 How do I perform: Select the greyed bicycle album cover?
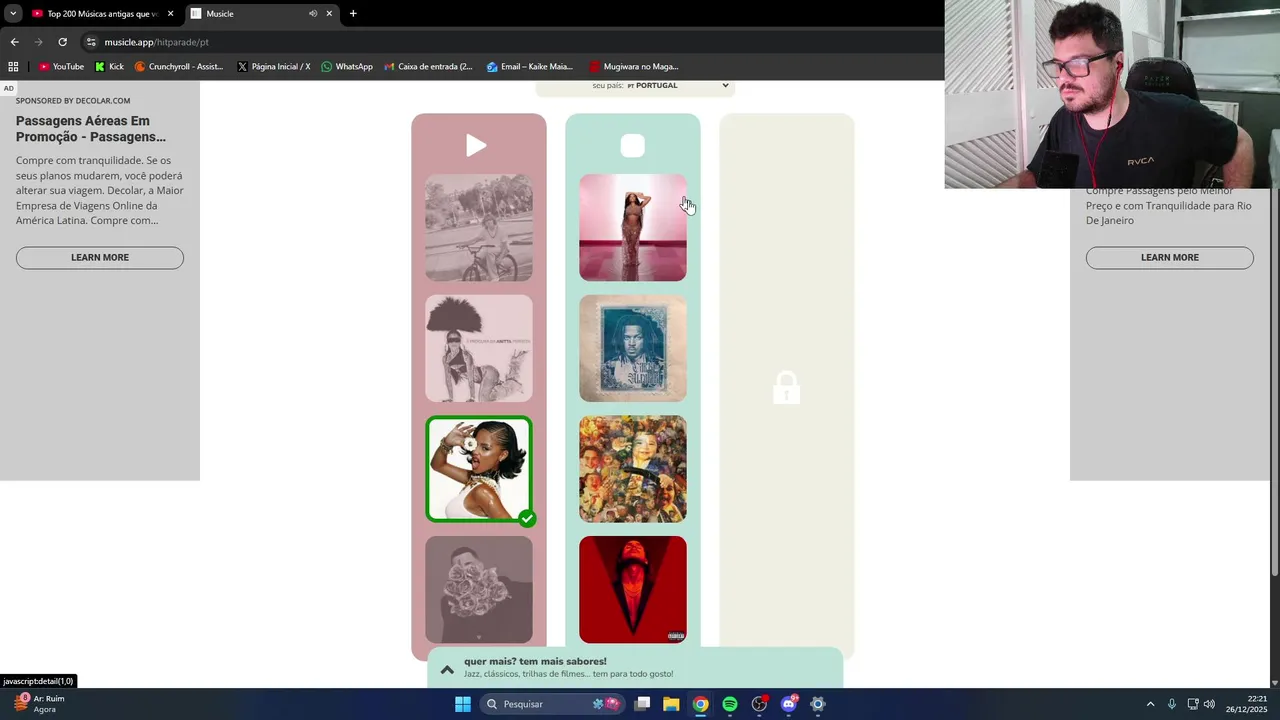pos(479,228)
